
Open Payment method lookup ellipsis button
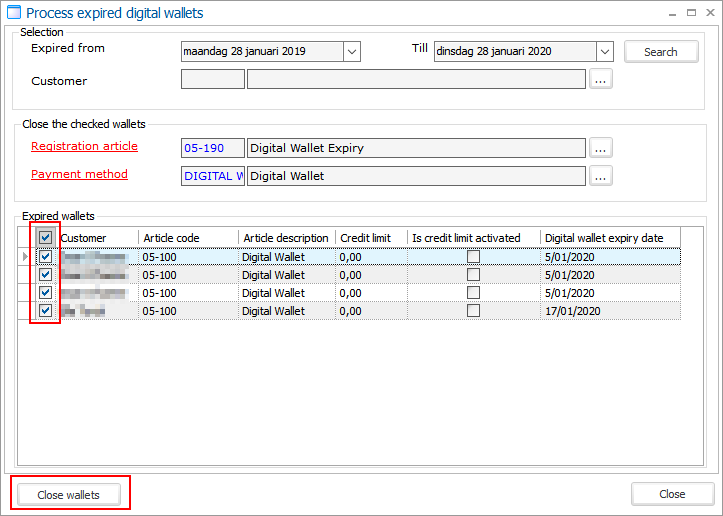click(x=600, y=176)
